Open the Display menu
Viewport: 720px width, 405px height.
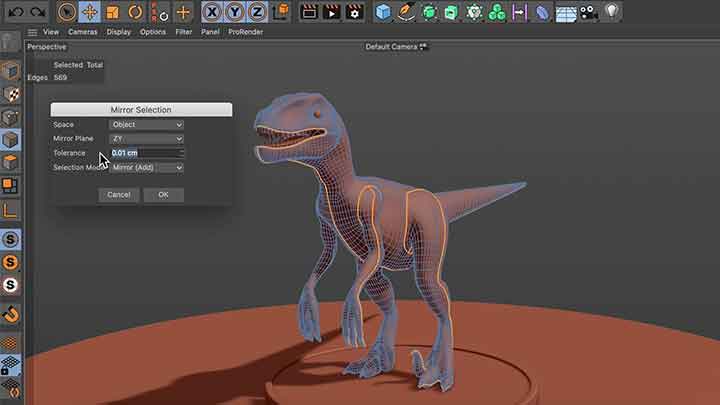coord(119,32)
